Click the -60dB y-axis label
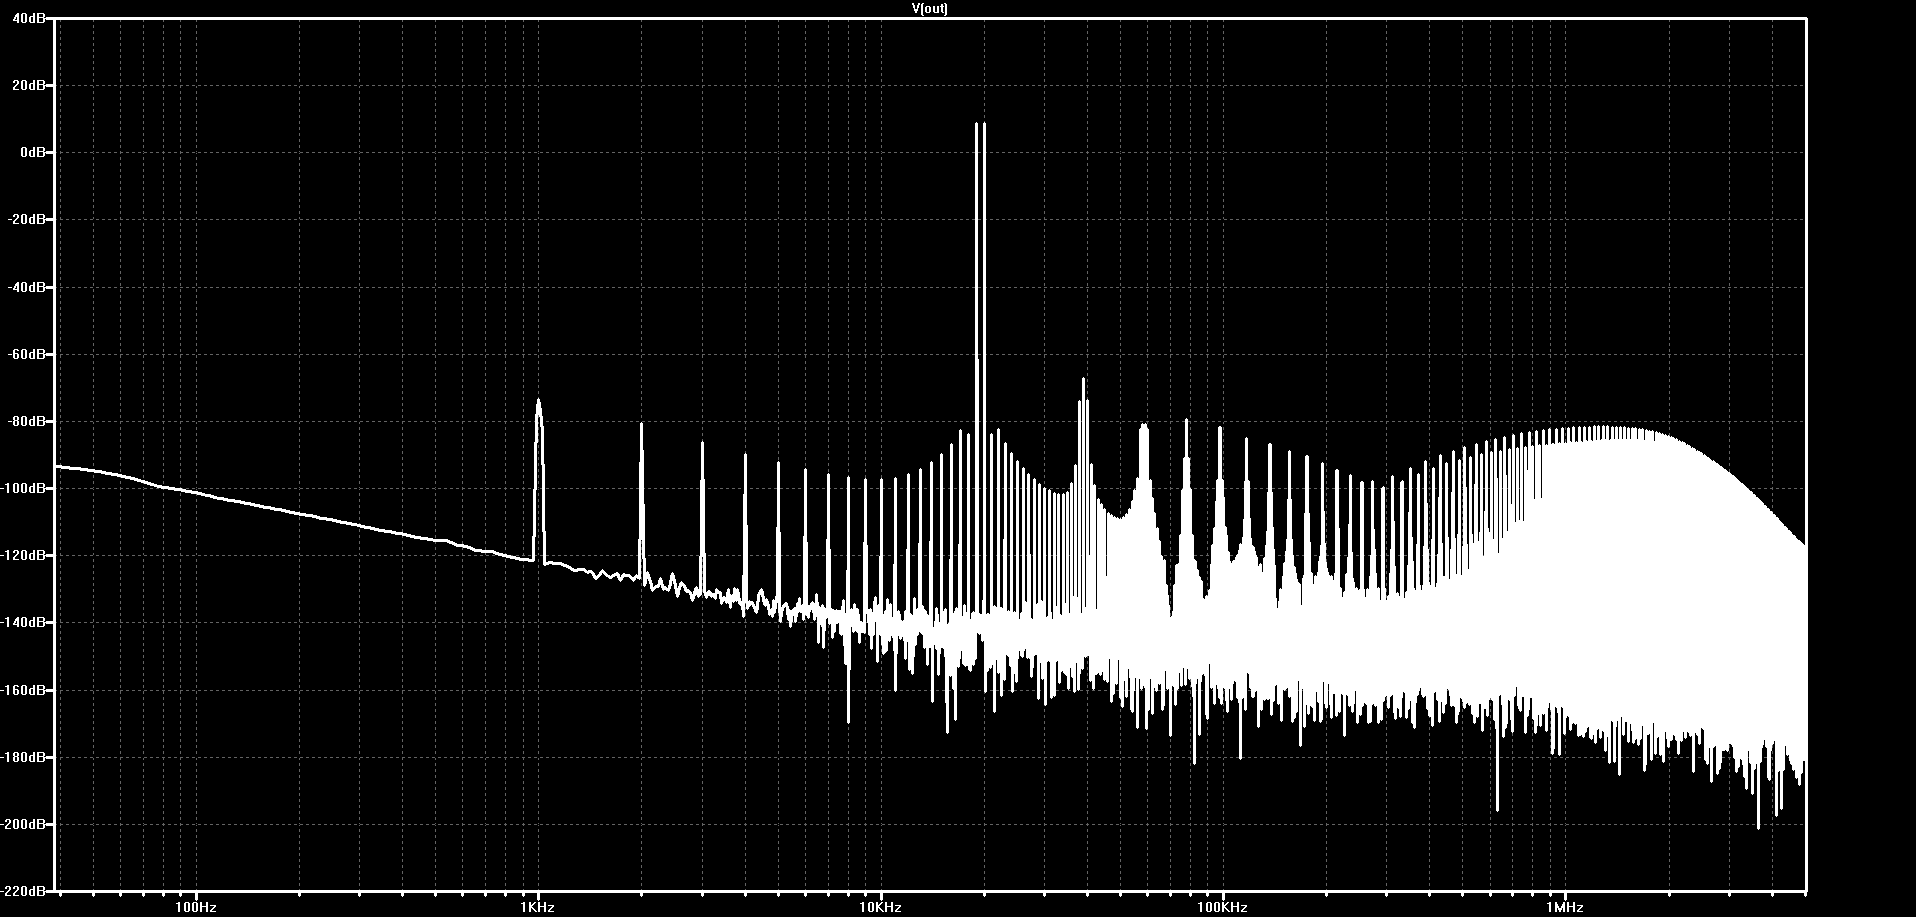 [28, 354]
